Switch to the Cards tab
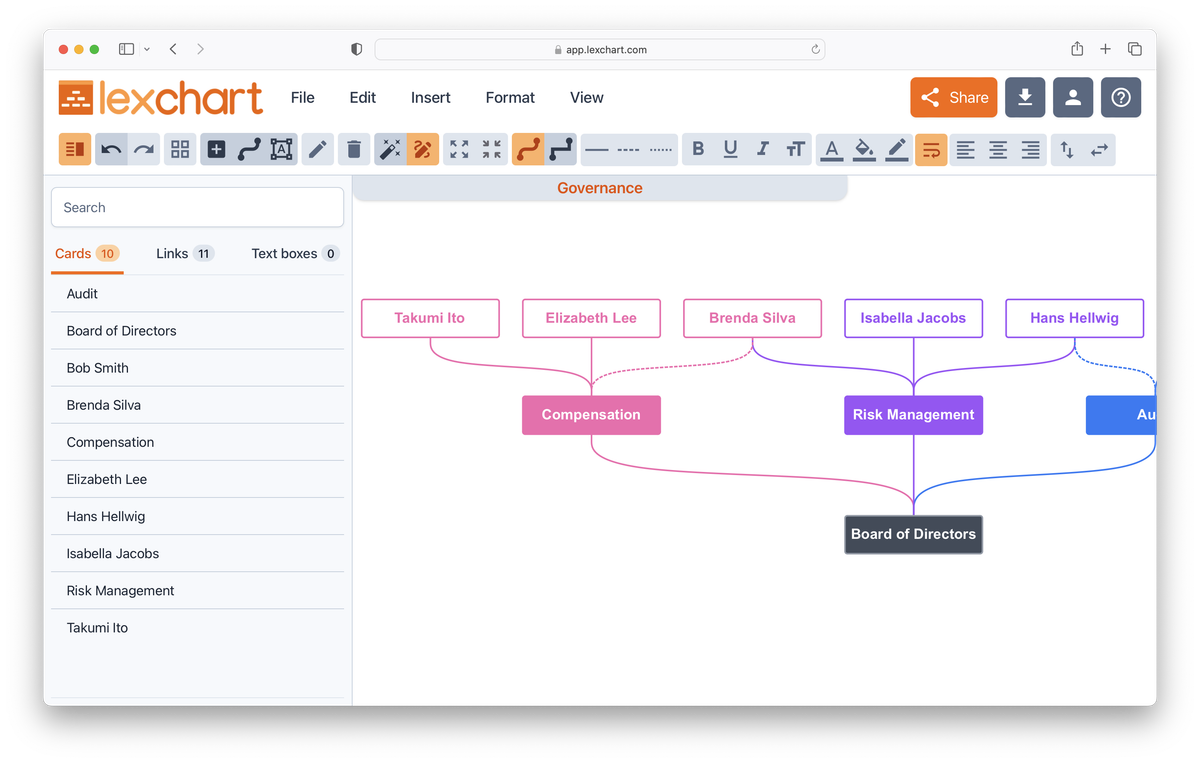 (x=87, y=254)
